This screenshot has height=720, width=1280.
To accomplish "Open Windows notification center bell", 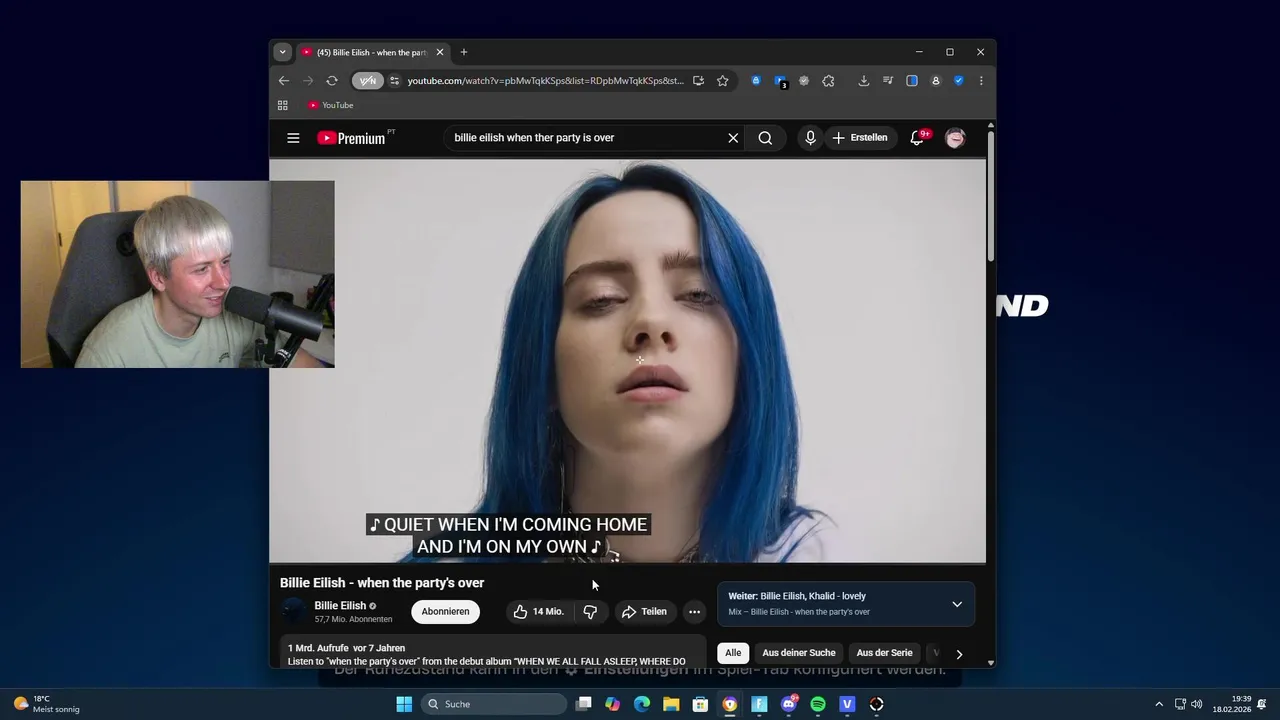I will click(1262, 704).
